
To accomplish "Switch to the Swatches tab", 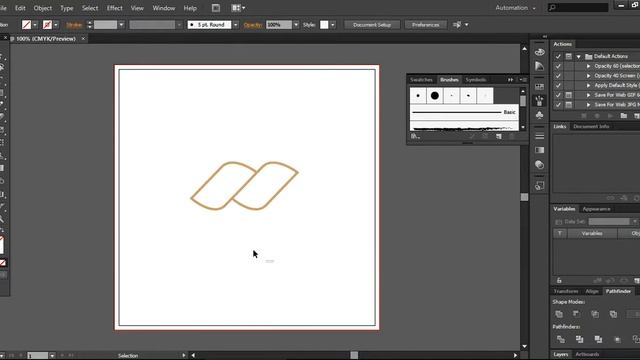I will (x=421, y=80).
